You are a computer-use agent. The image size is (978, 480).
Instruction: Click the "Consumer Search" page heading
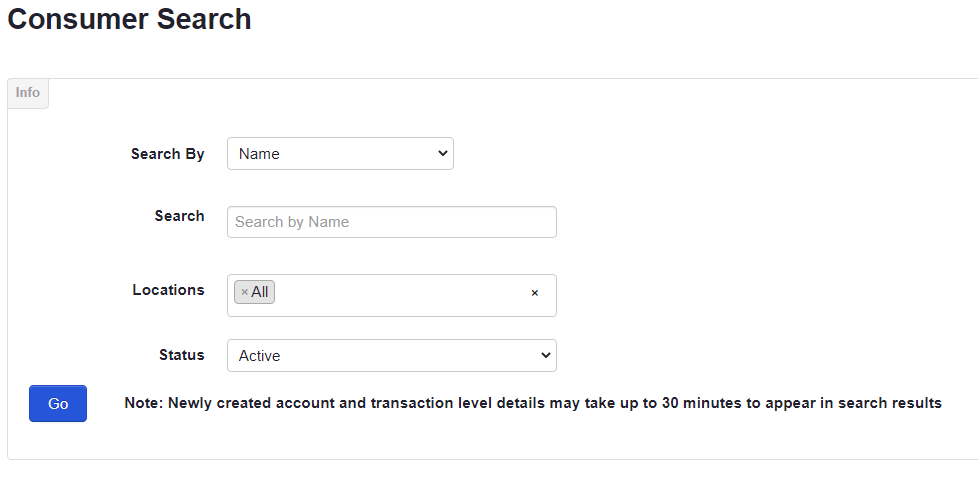[x=129, y=19]
